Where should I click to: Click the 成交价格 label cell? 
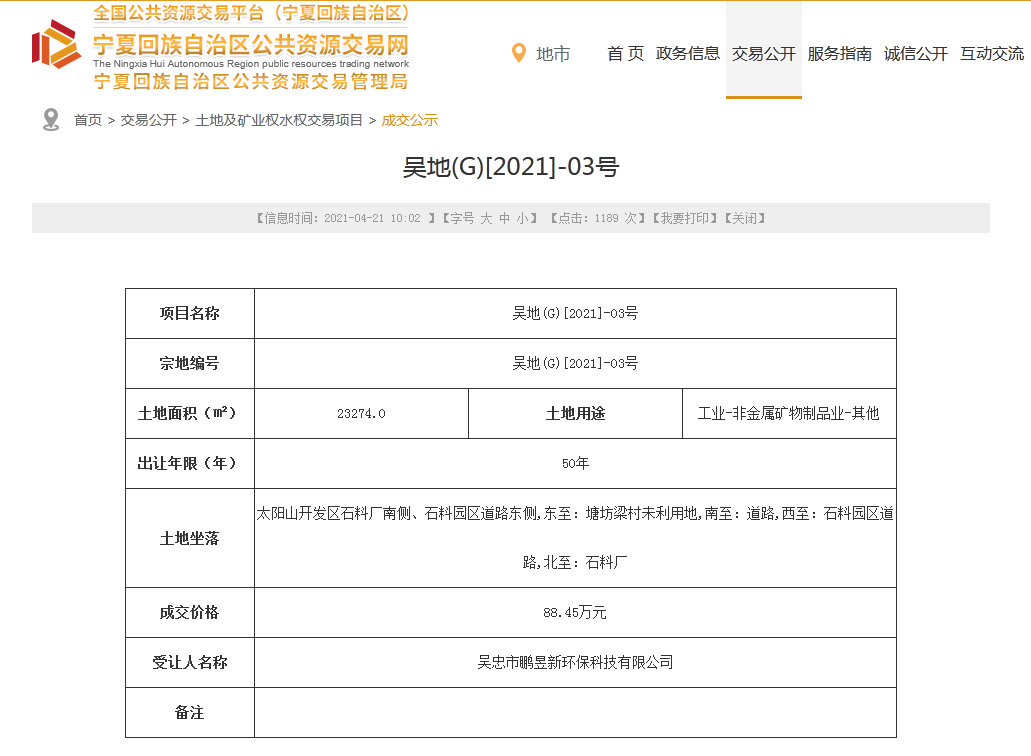click(190, 613)
